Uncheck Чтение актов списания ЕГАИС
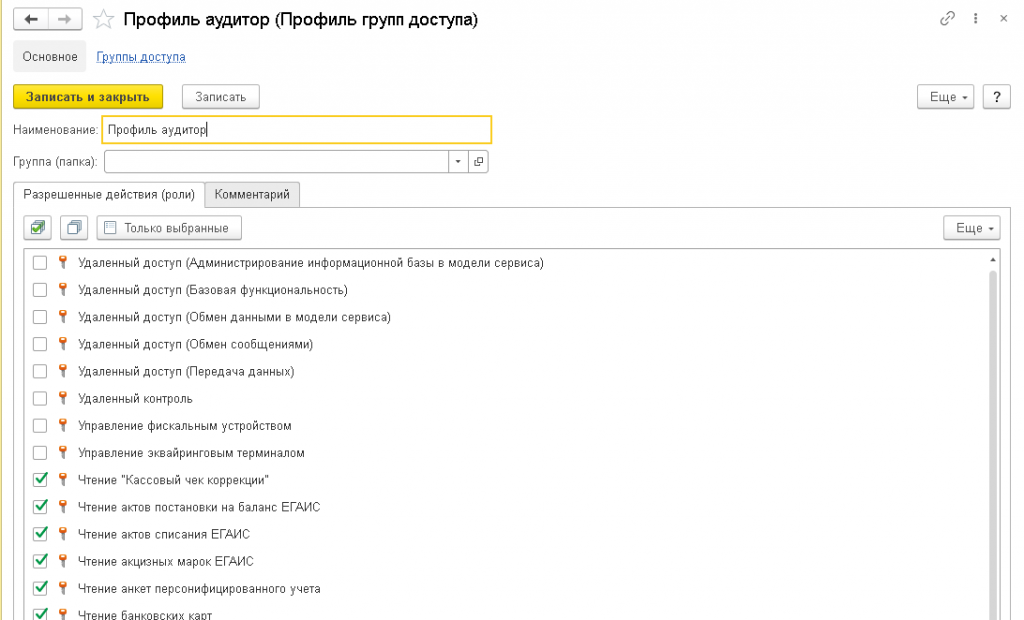 pos(40,534)
